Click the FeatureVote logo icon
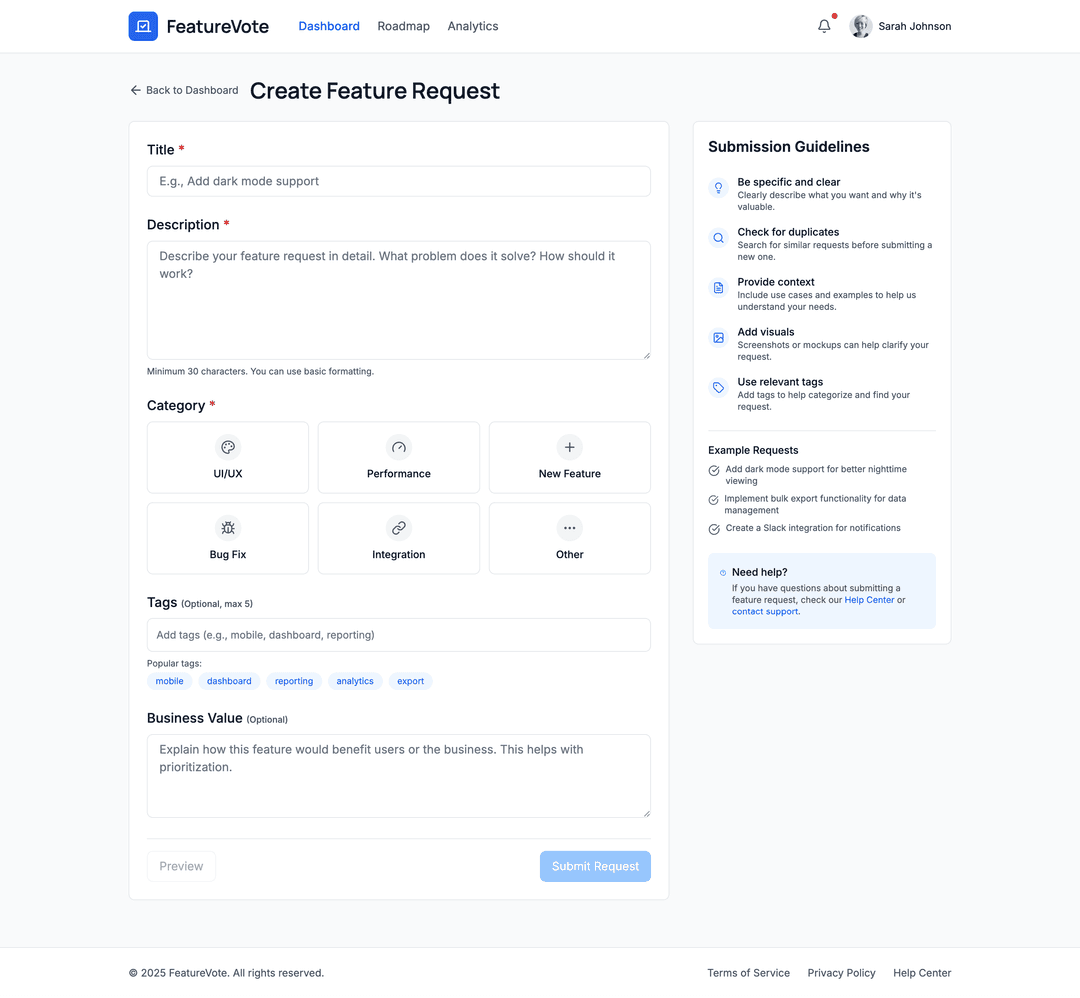This screenshot has height=998, width=1080. 143,26
